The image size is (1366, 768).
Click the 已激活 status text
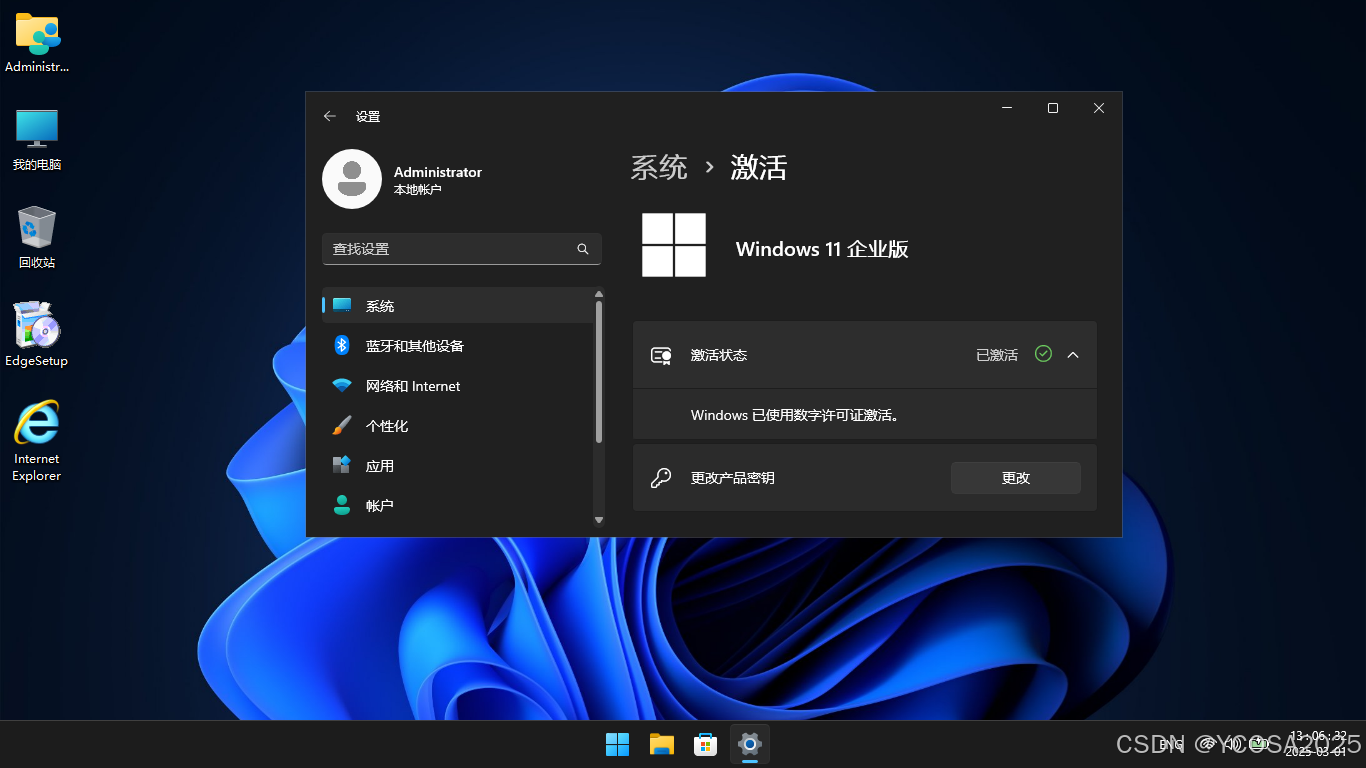(x=997, y=355)
